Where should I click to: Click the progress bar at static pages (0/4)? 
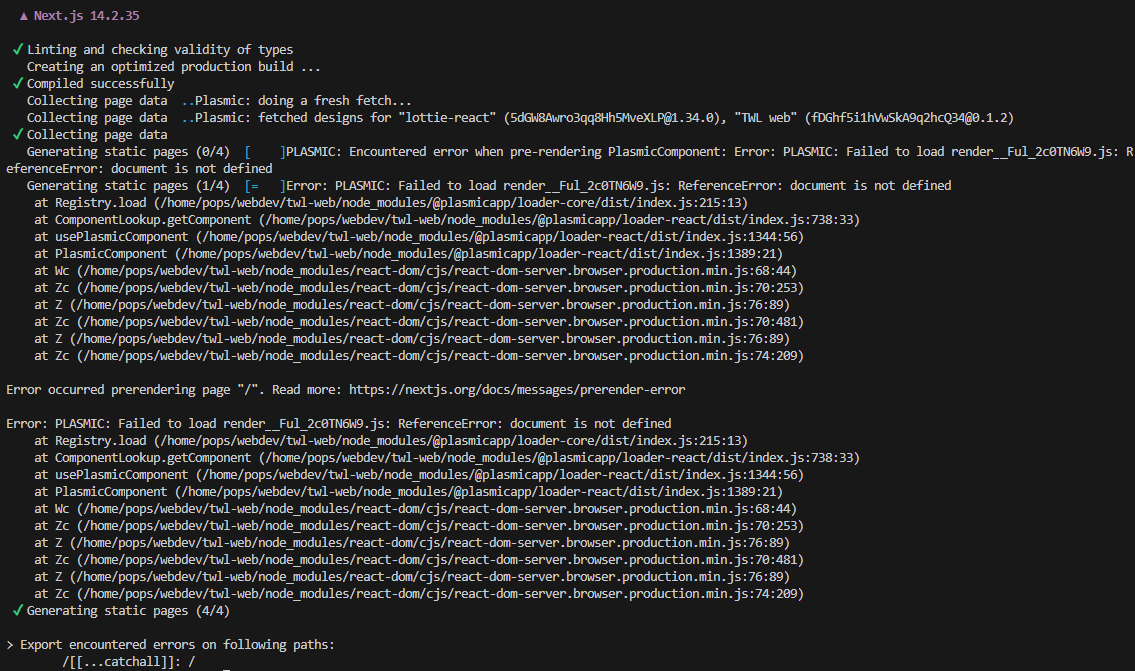(x=265, y=152)
